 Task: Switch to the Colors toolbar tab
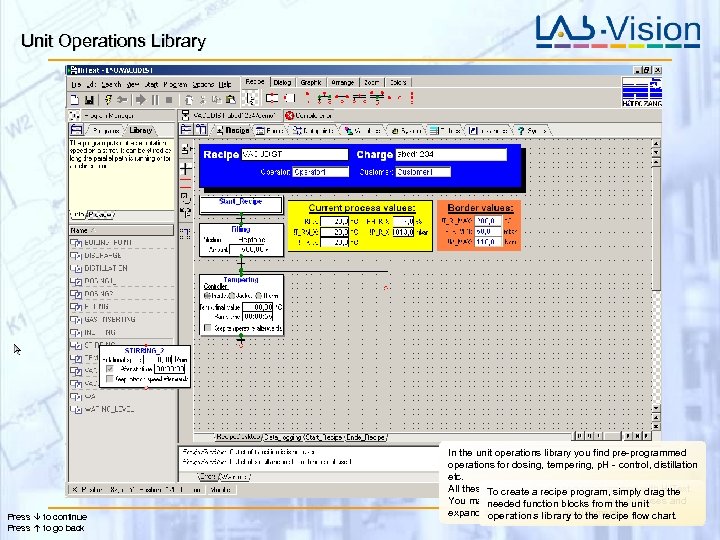(398, 83)
